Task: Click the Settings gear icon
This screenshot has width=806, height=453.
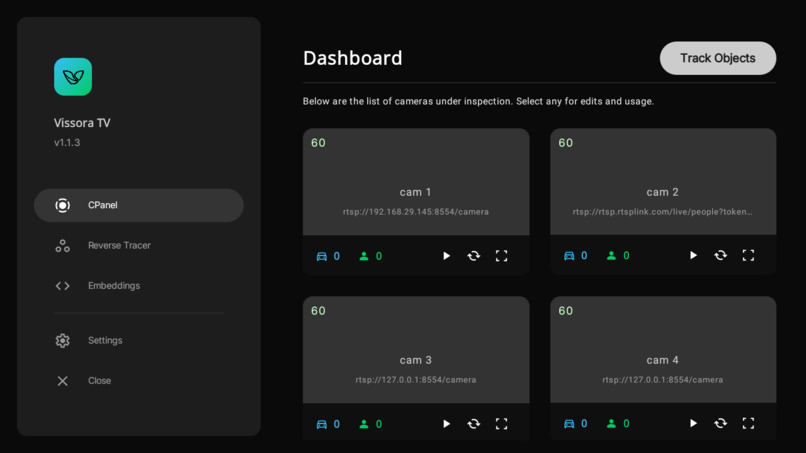Action: 63,340
